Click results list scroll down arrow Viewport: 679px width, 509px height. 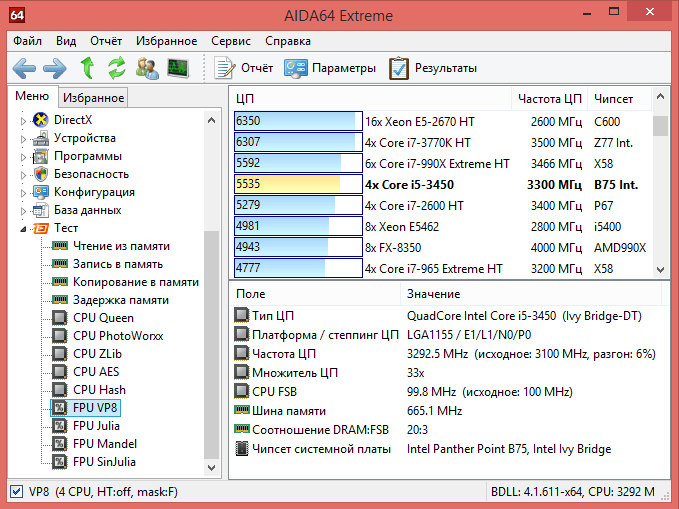[660, 269]
